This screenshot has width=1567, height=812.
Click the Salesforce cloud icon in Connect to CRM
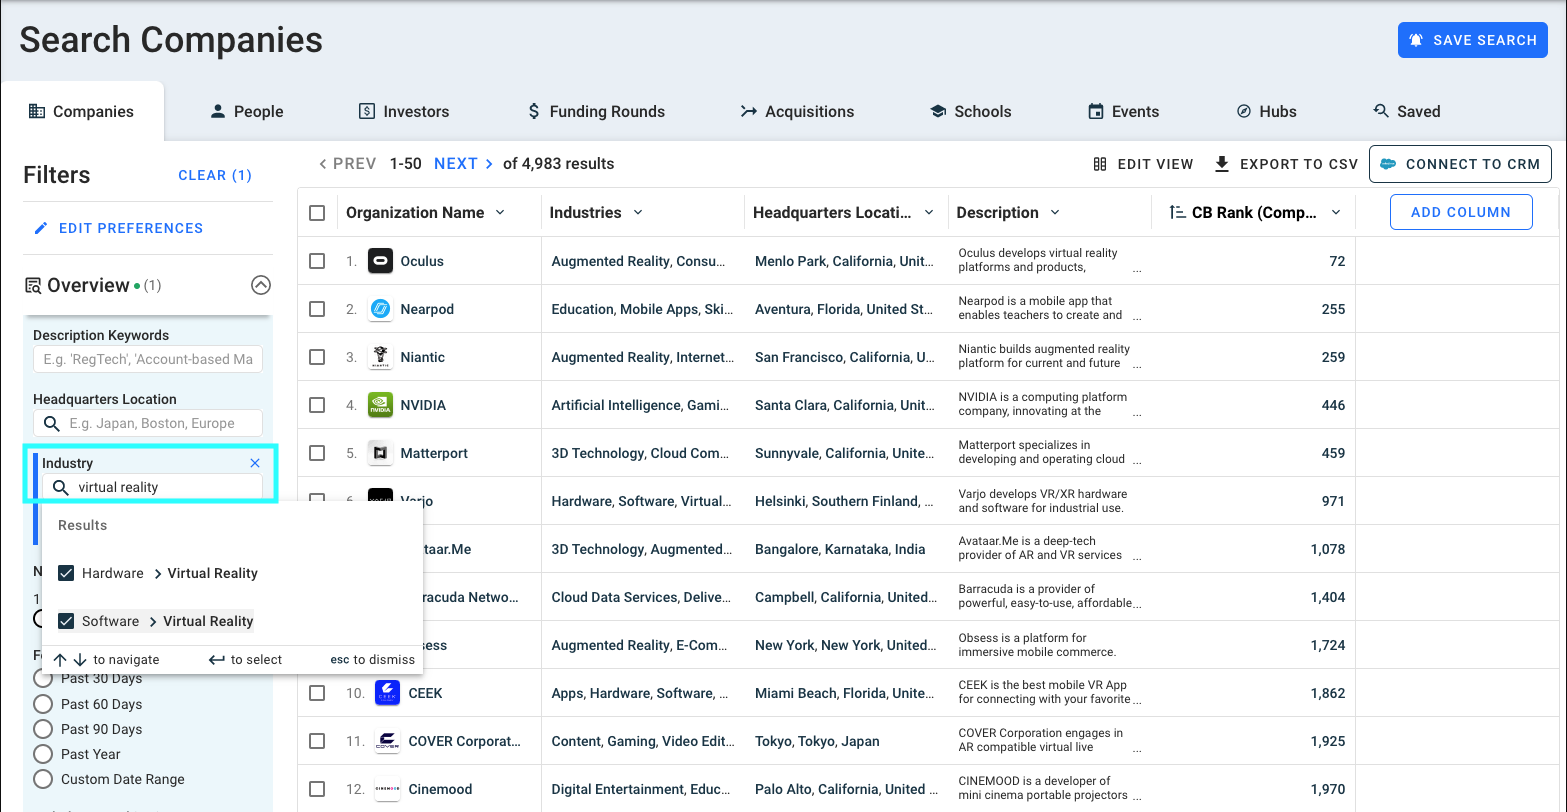point(1388,164)
